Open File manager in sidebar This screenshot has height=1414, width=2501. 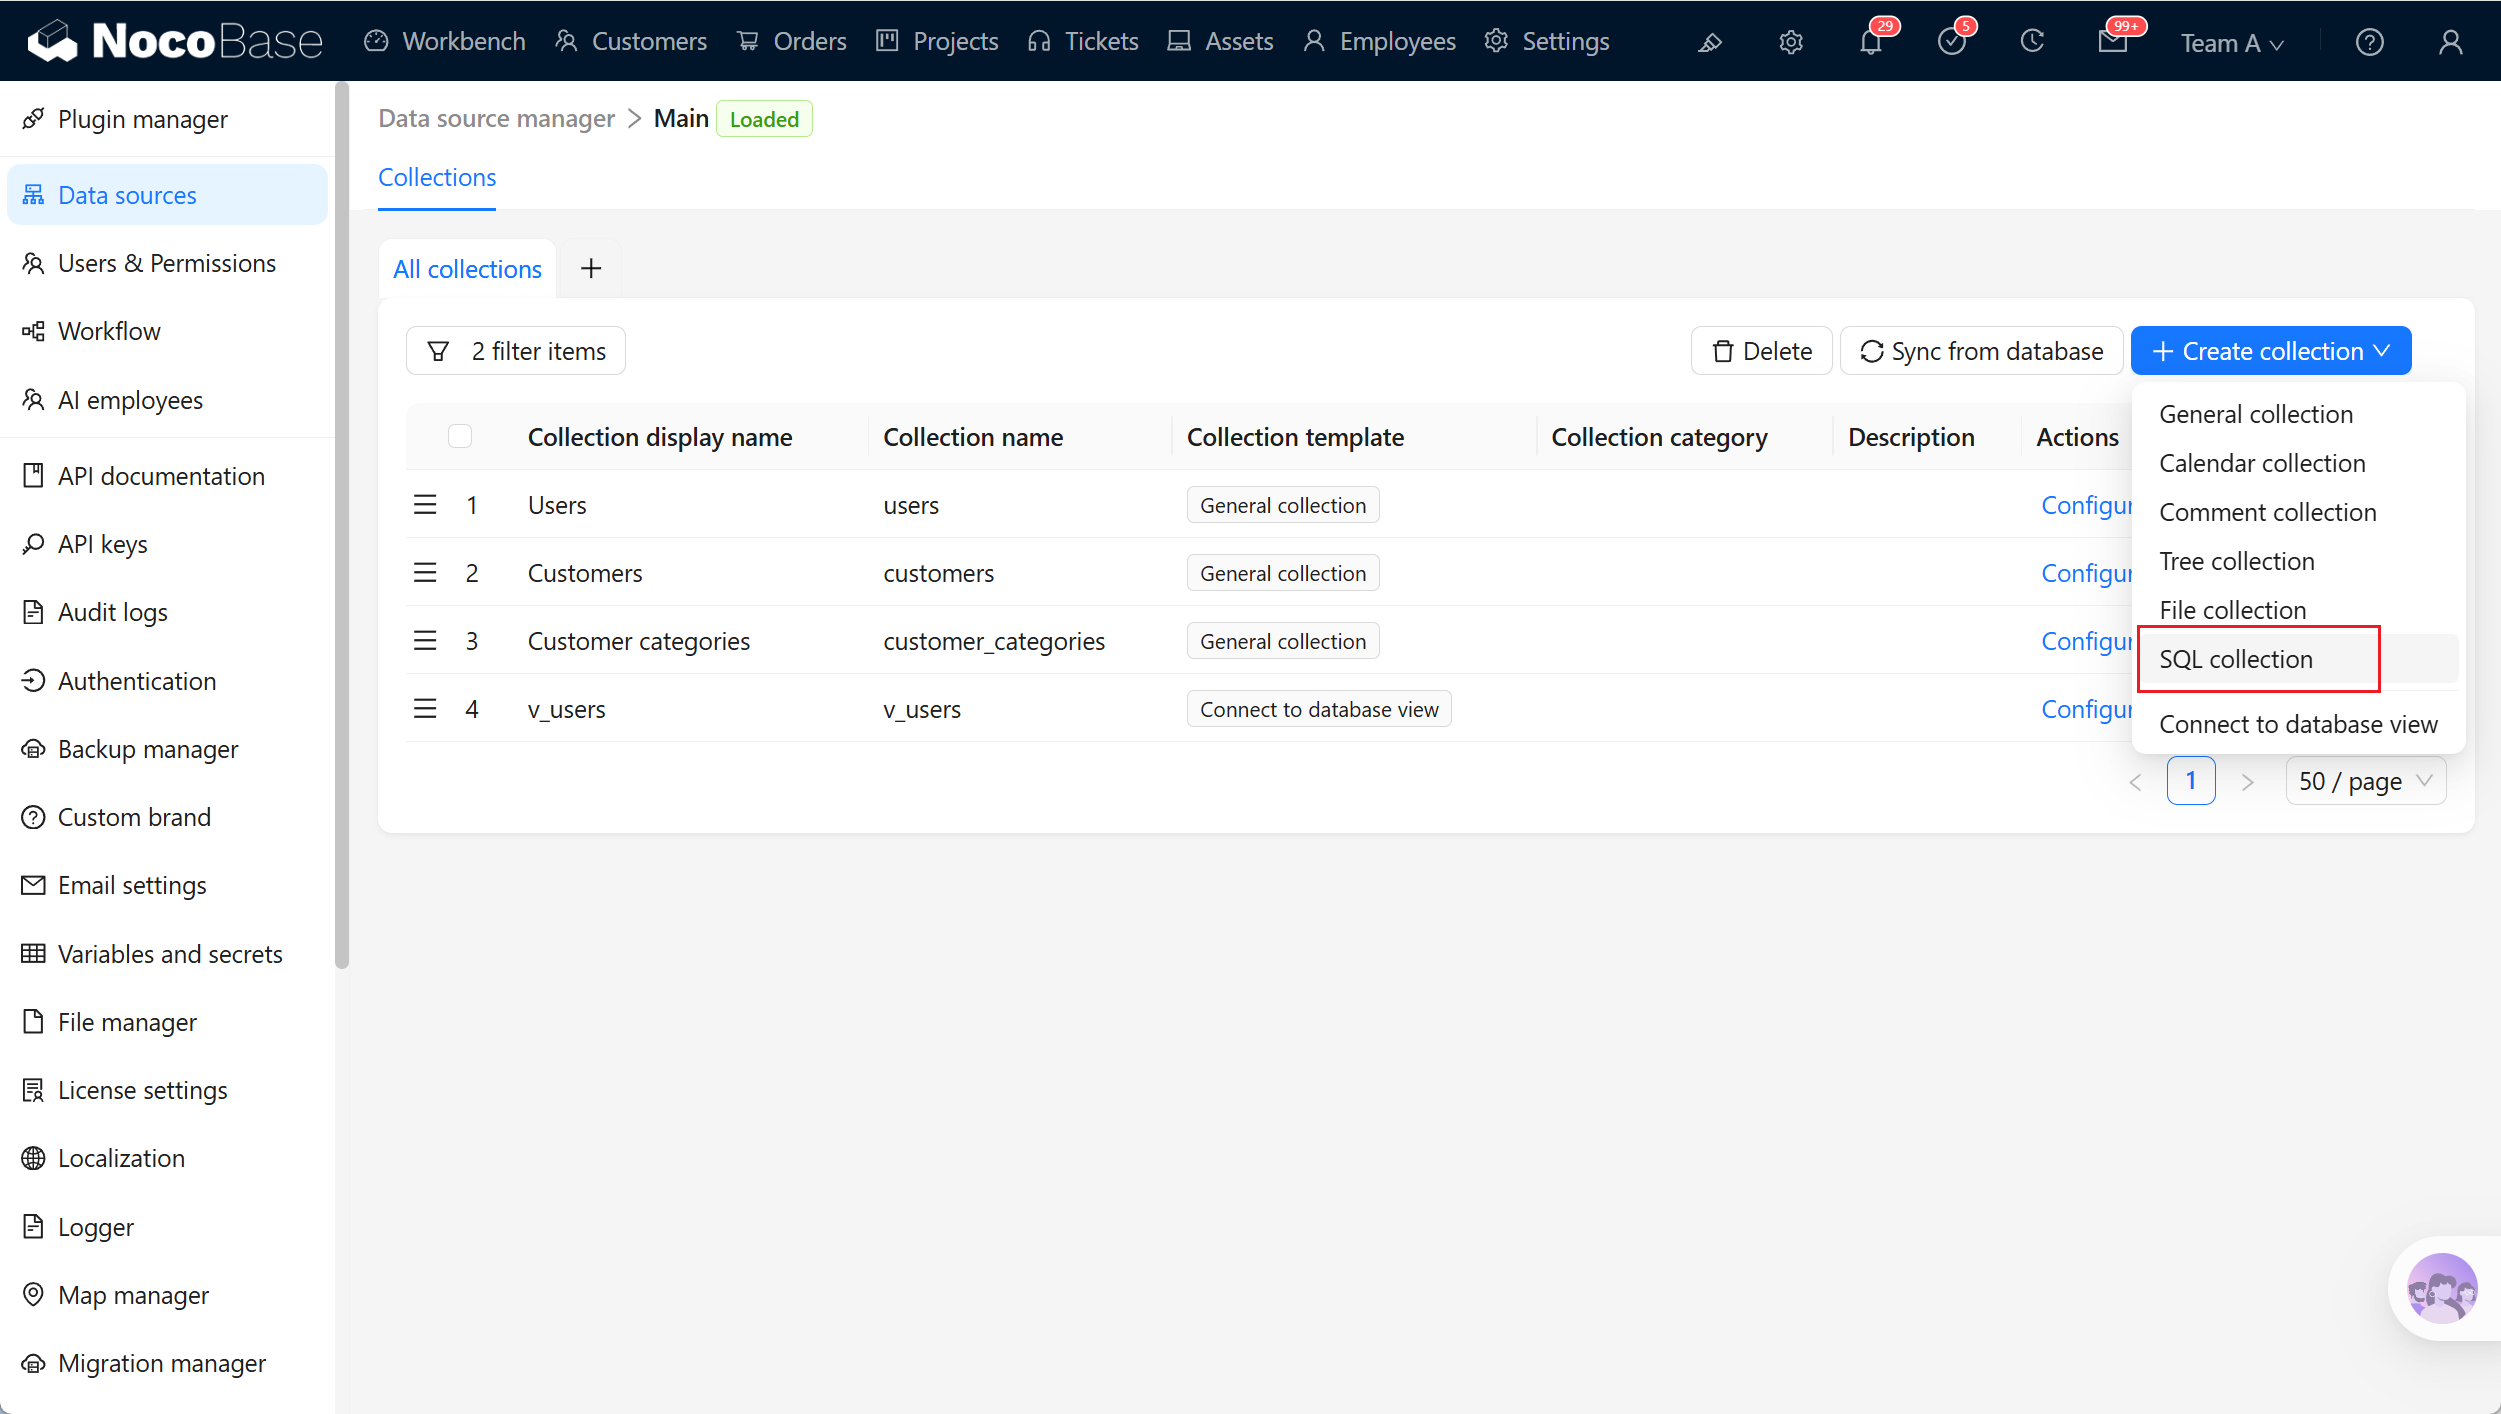166,1022
